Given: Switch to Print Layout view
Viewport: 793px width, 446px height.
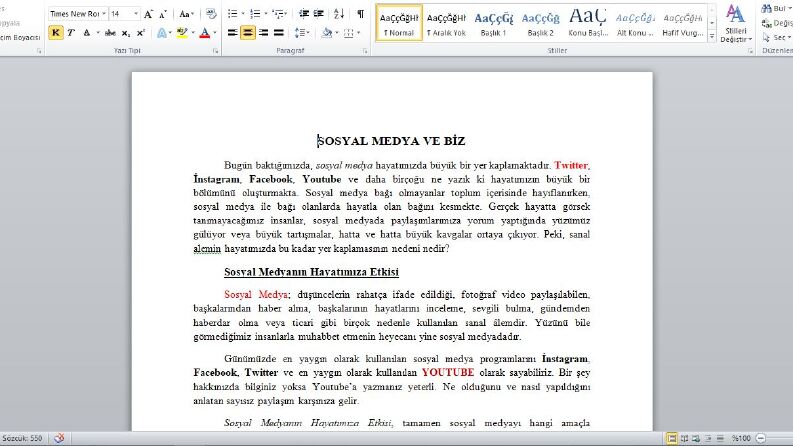Looking at the screenshot, I should click(x=672, y=438).
